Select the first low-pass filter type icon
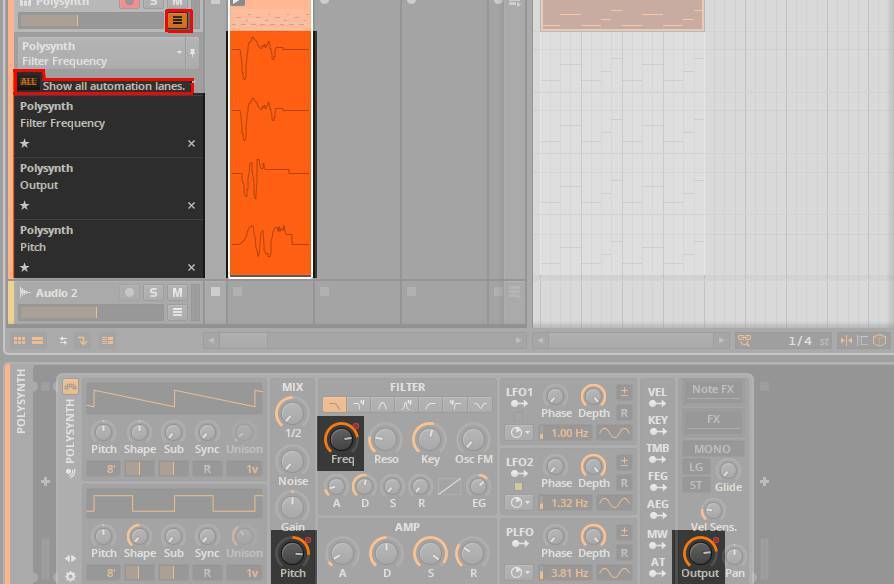The width and height of the screenshot is (894, 584). (x=333, y=405)
